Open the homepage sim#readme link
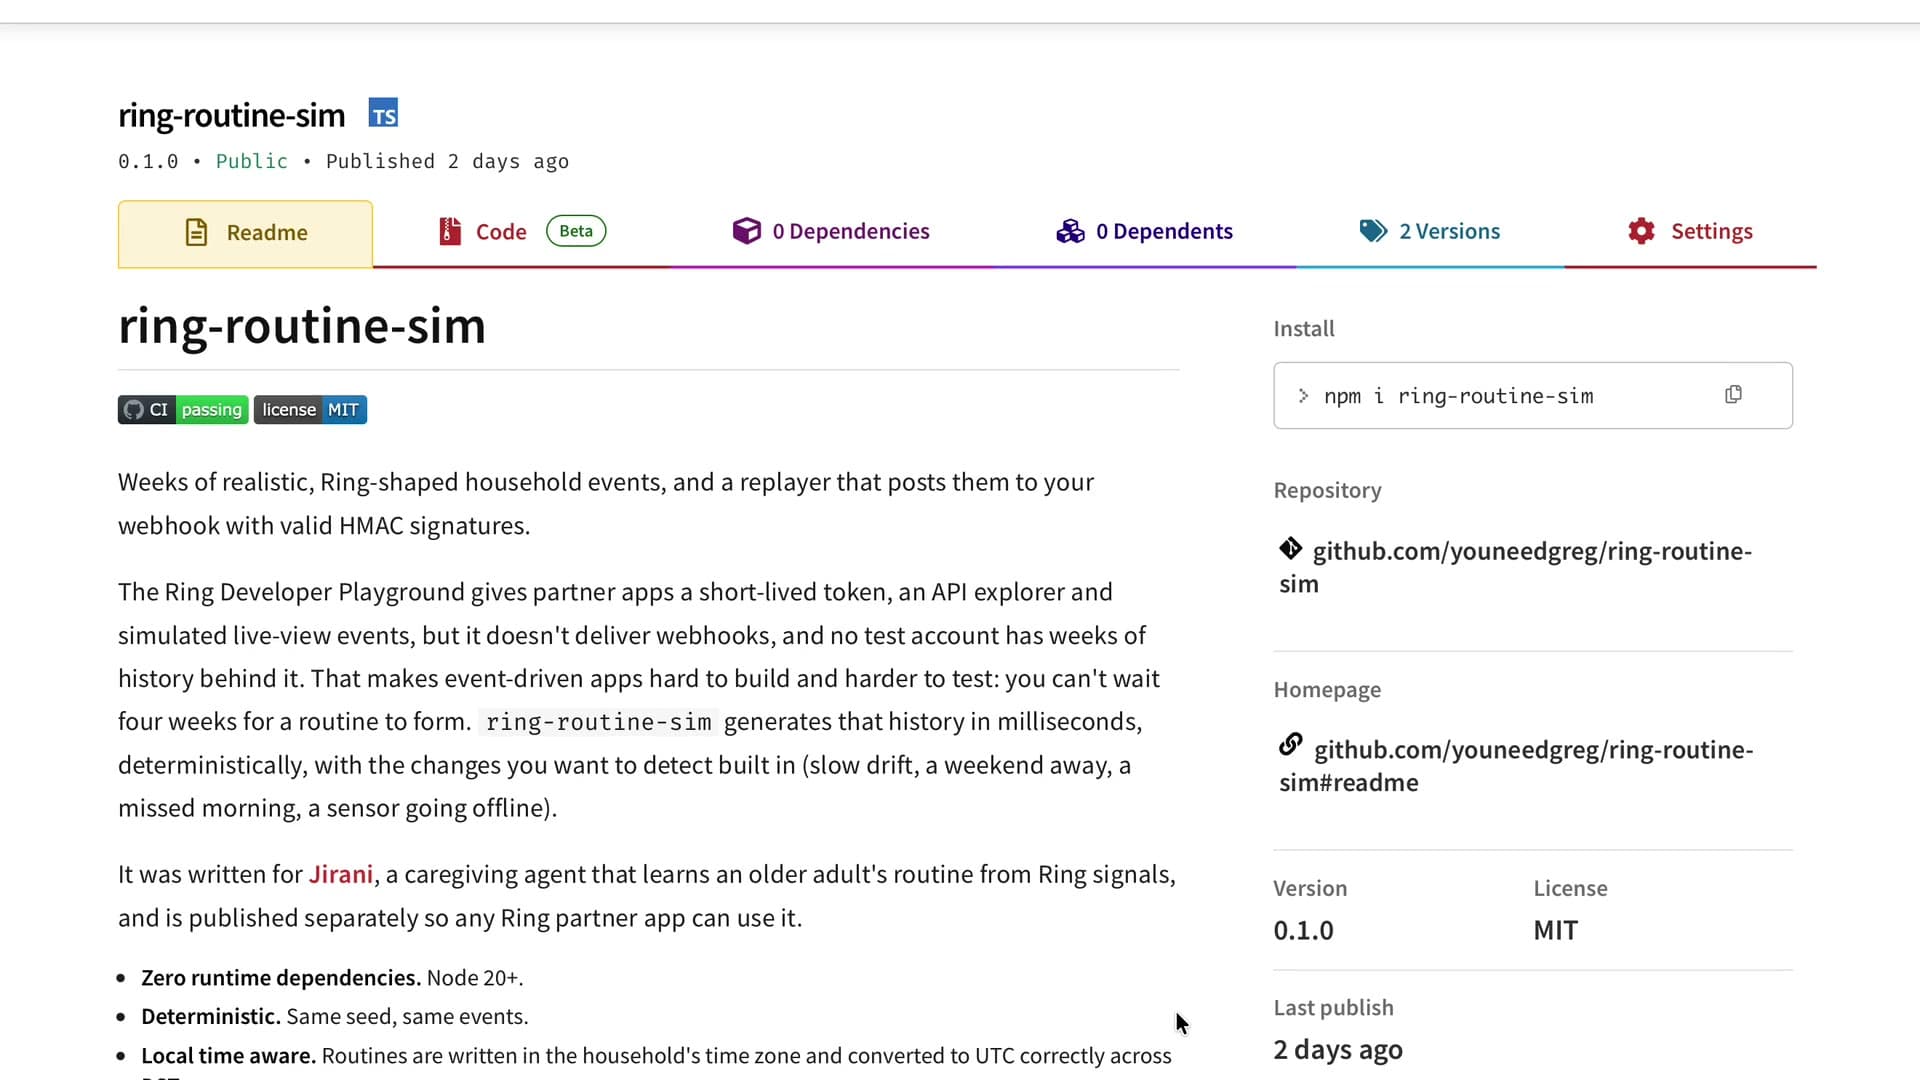1920x1080 pixels. 1516,766
